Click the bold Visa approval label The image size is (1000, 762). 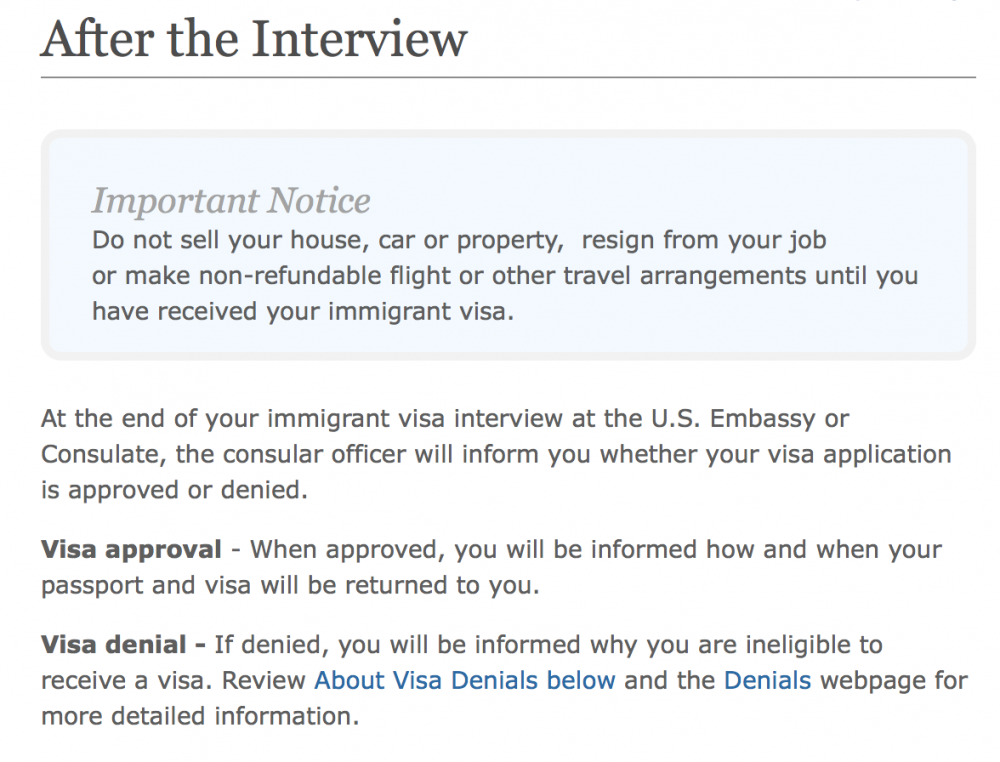(131, 549)
